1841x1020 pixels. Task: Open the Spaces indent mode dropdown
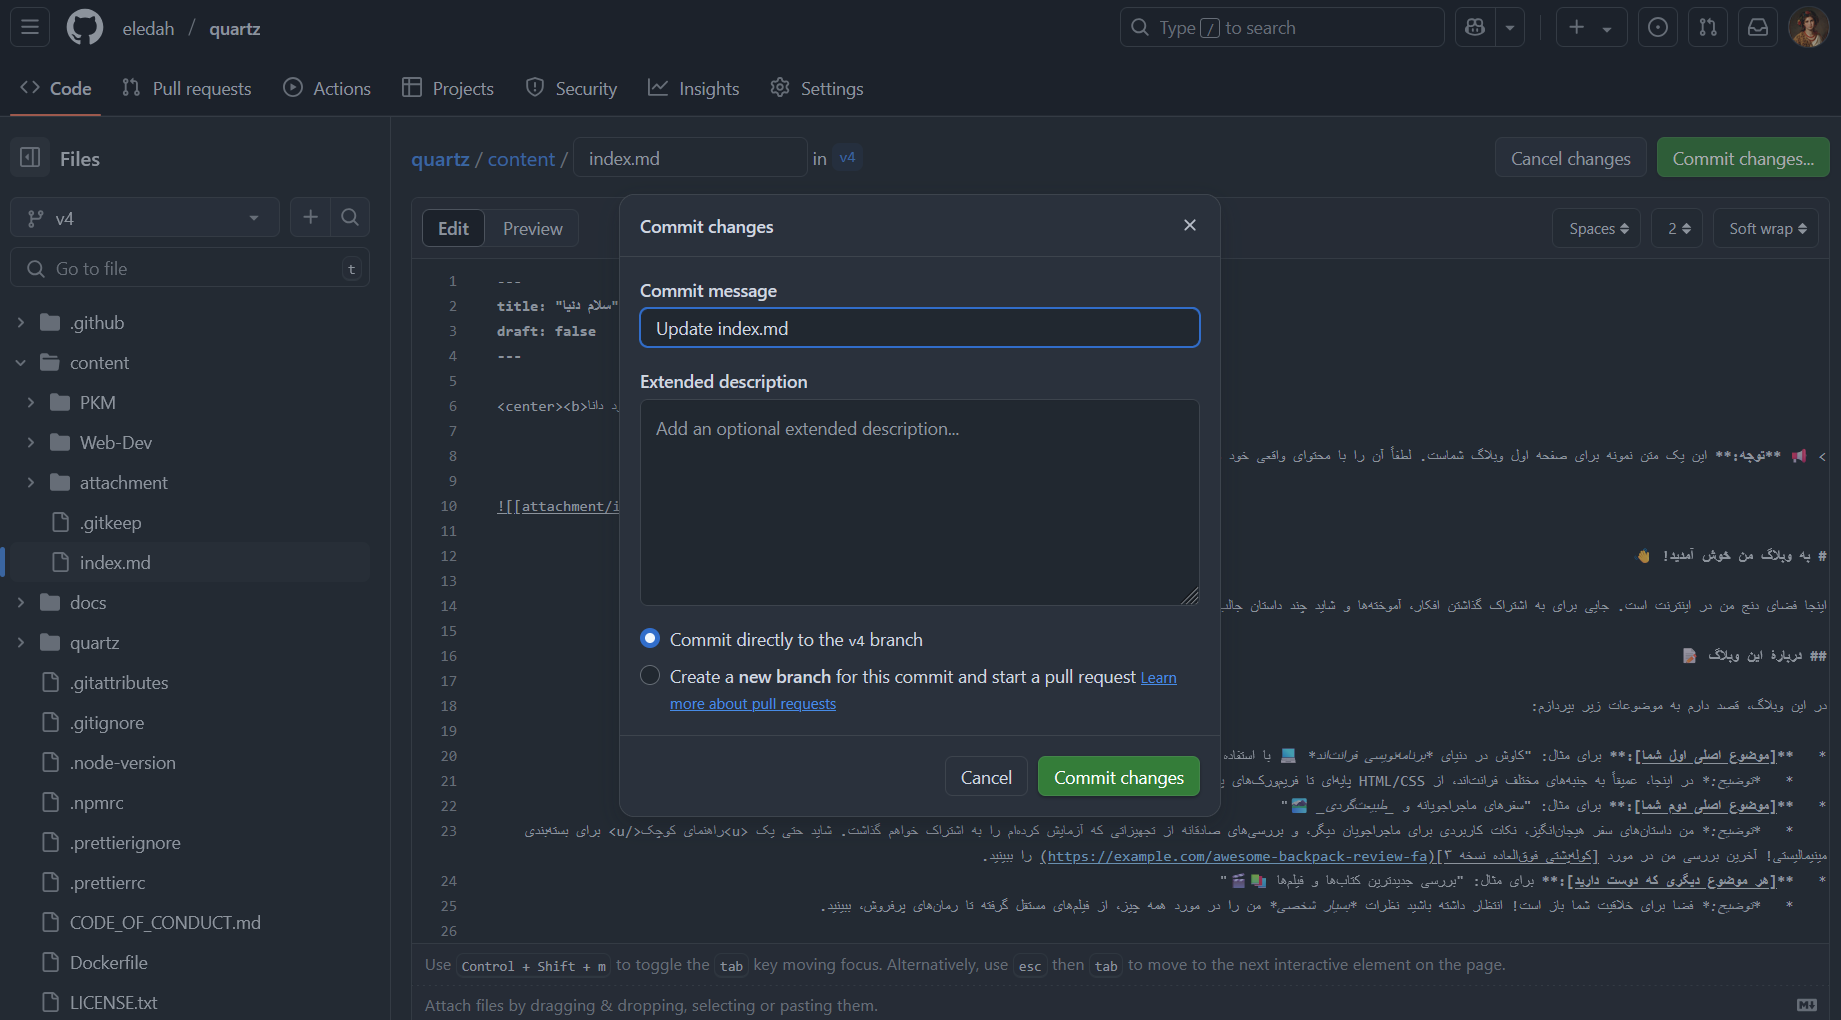(x=1598, y=228)
